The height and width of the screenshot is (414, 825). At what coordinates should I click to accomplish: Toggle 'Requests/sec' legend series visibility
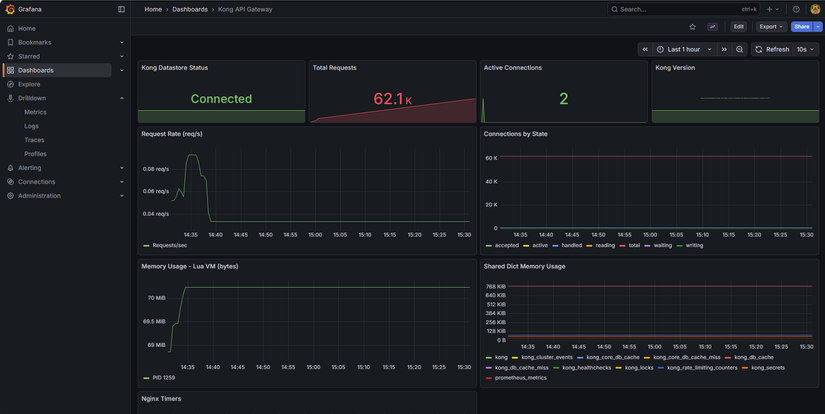click(168, 245)
